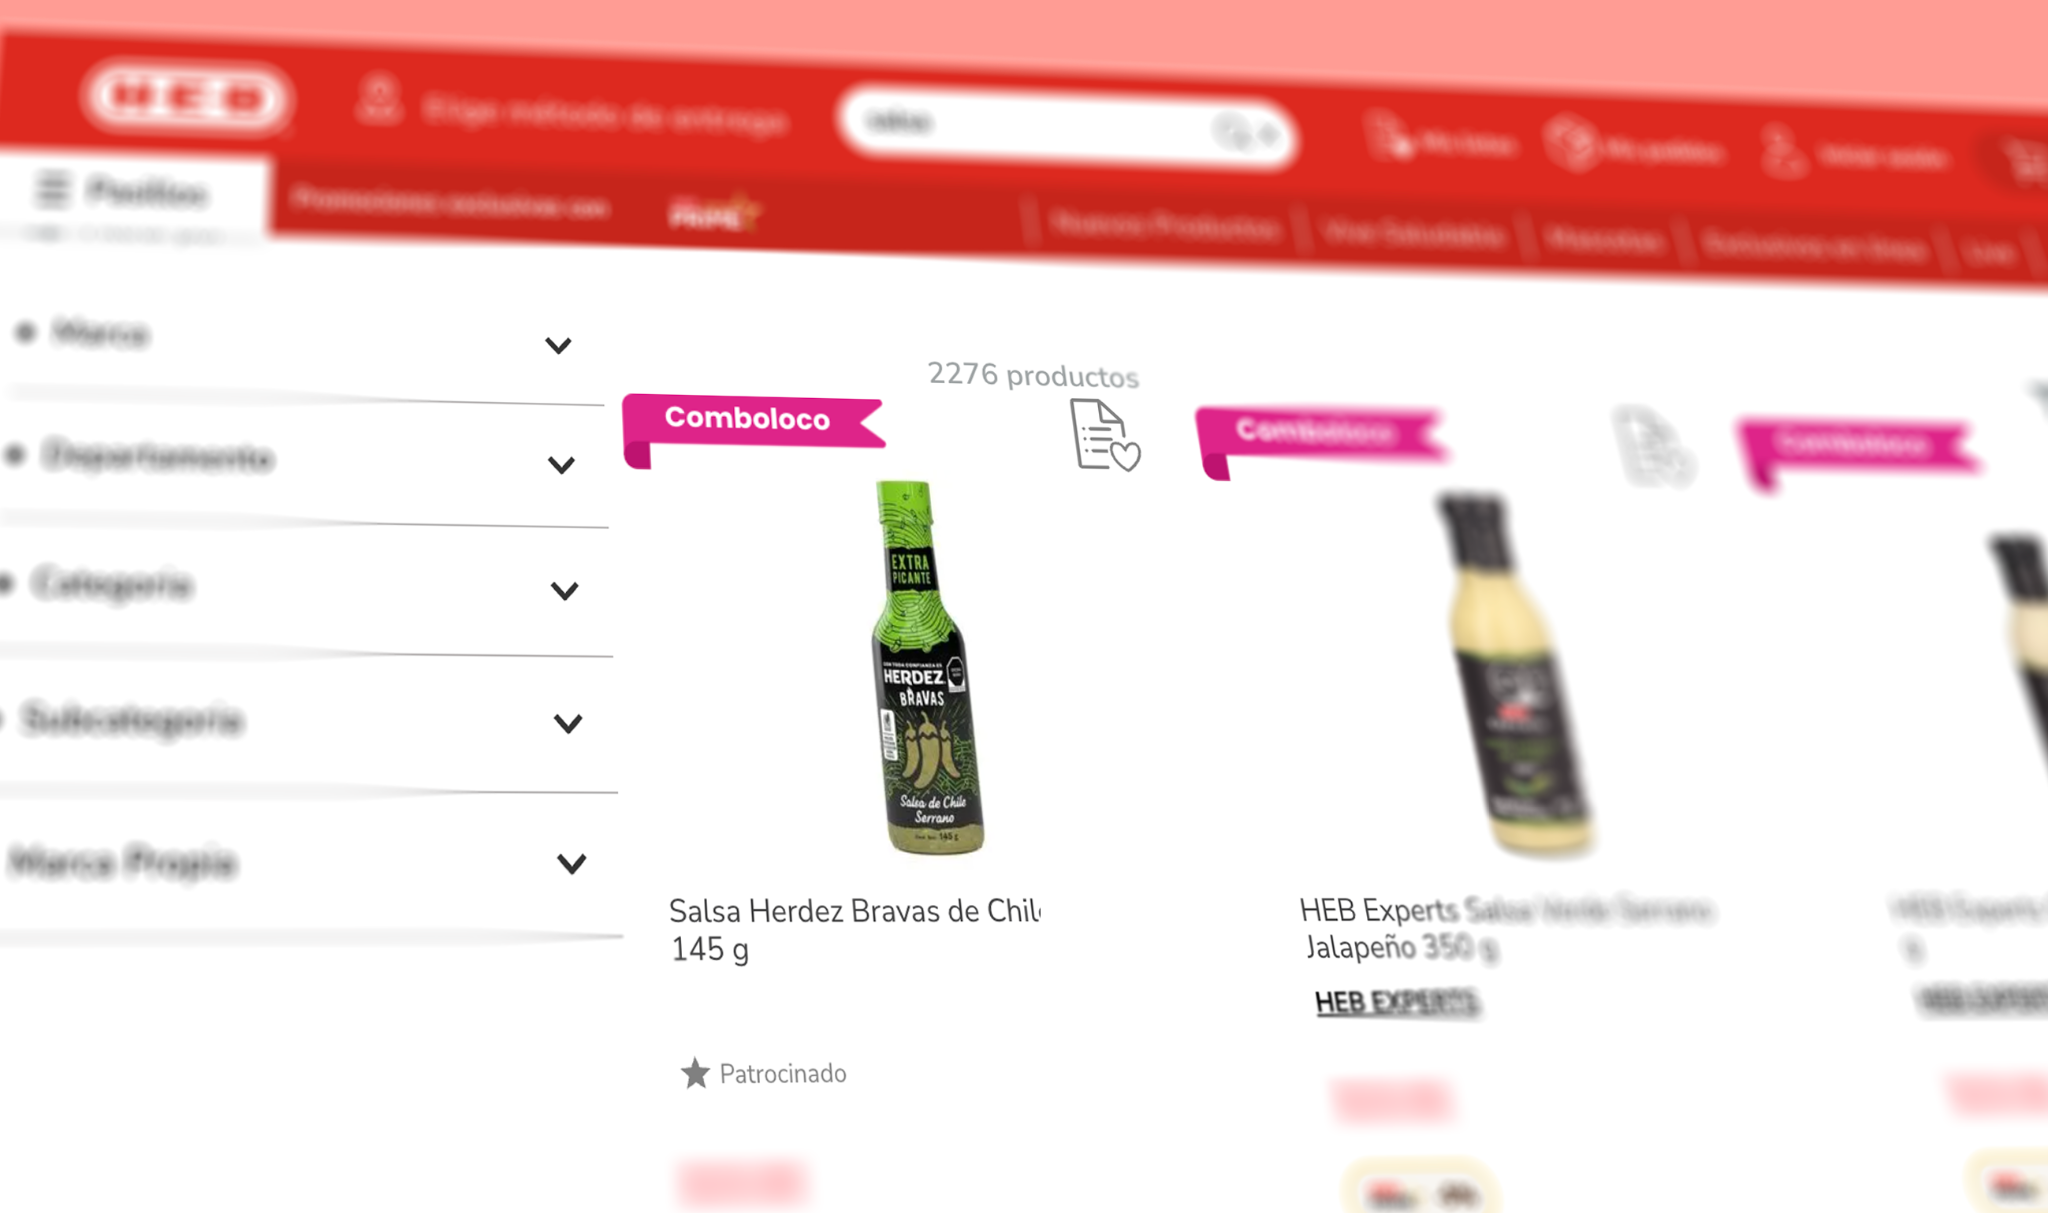This screenshot has width=2048, height=1213.
Task: Click the HEB EXPERTS brand link
Action: (1396, 1002)
